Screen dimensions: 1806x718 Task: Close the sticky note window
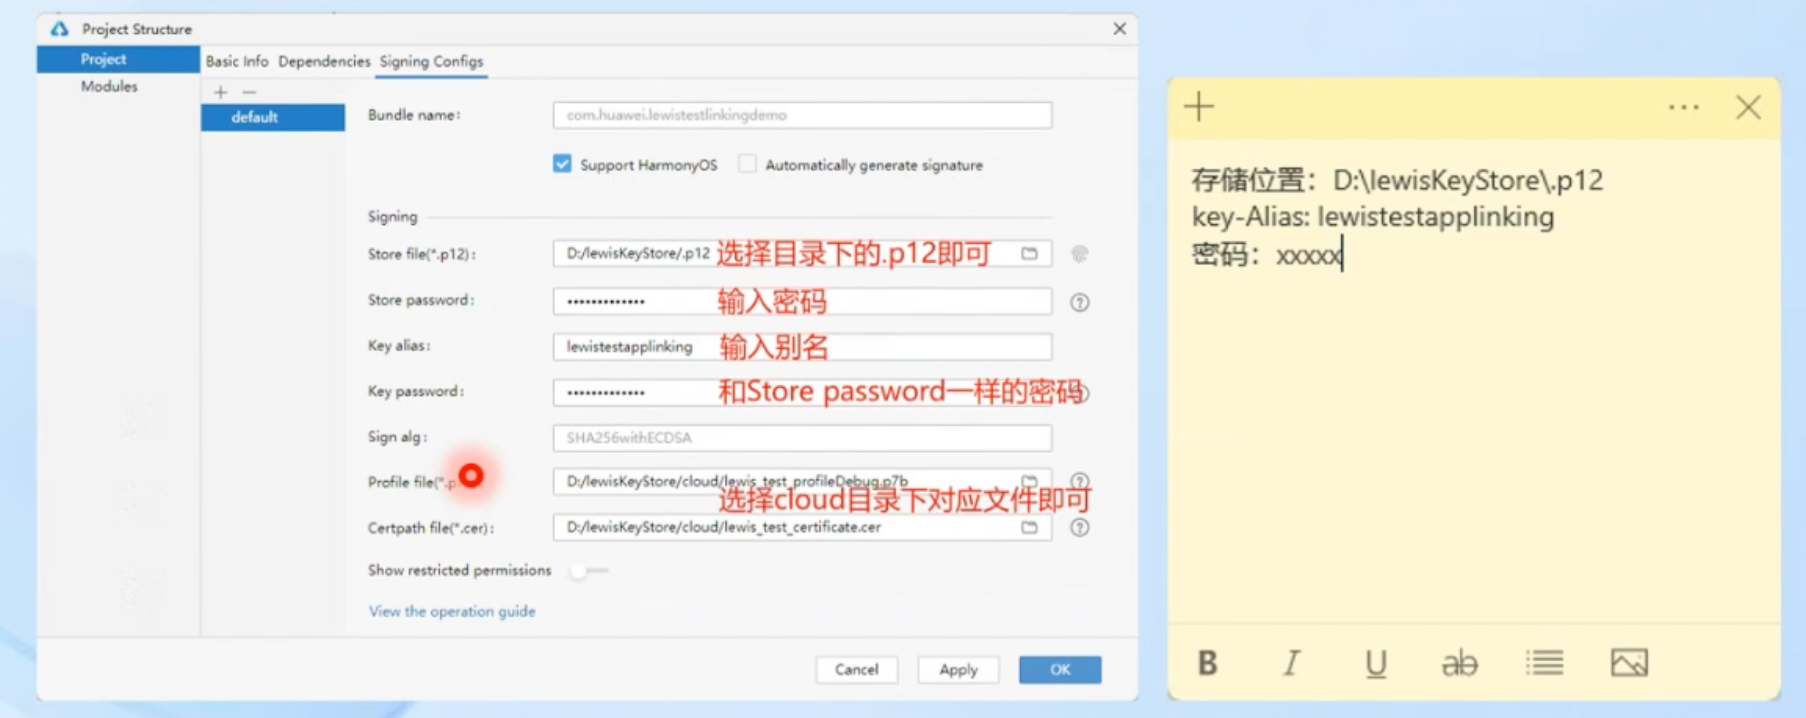pos(1748,107)
